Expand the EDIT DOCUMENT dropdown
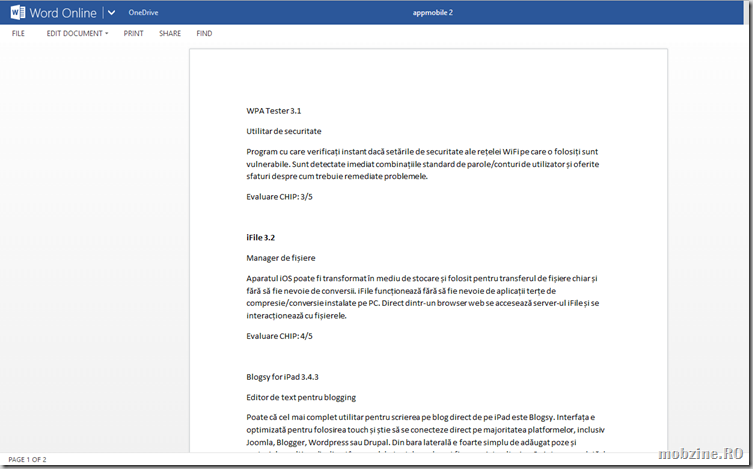 point(77,33)
